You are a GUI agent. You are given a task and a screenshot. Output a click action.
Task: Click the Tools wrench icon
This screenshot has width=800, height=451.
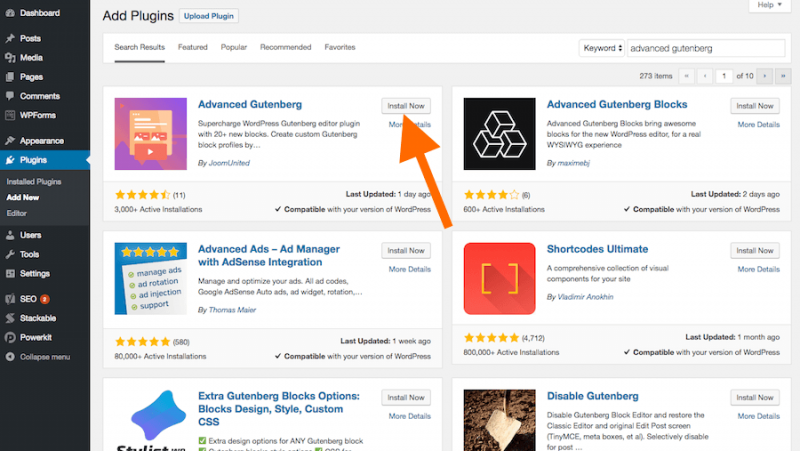(x=10, y=254)
